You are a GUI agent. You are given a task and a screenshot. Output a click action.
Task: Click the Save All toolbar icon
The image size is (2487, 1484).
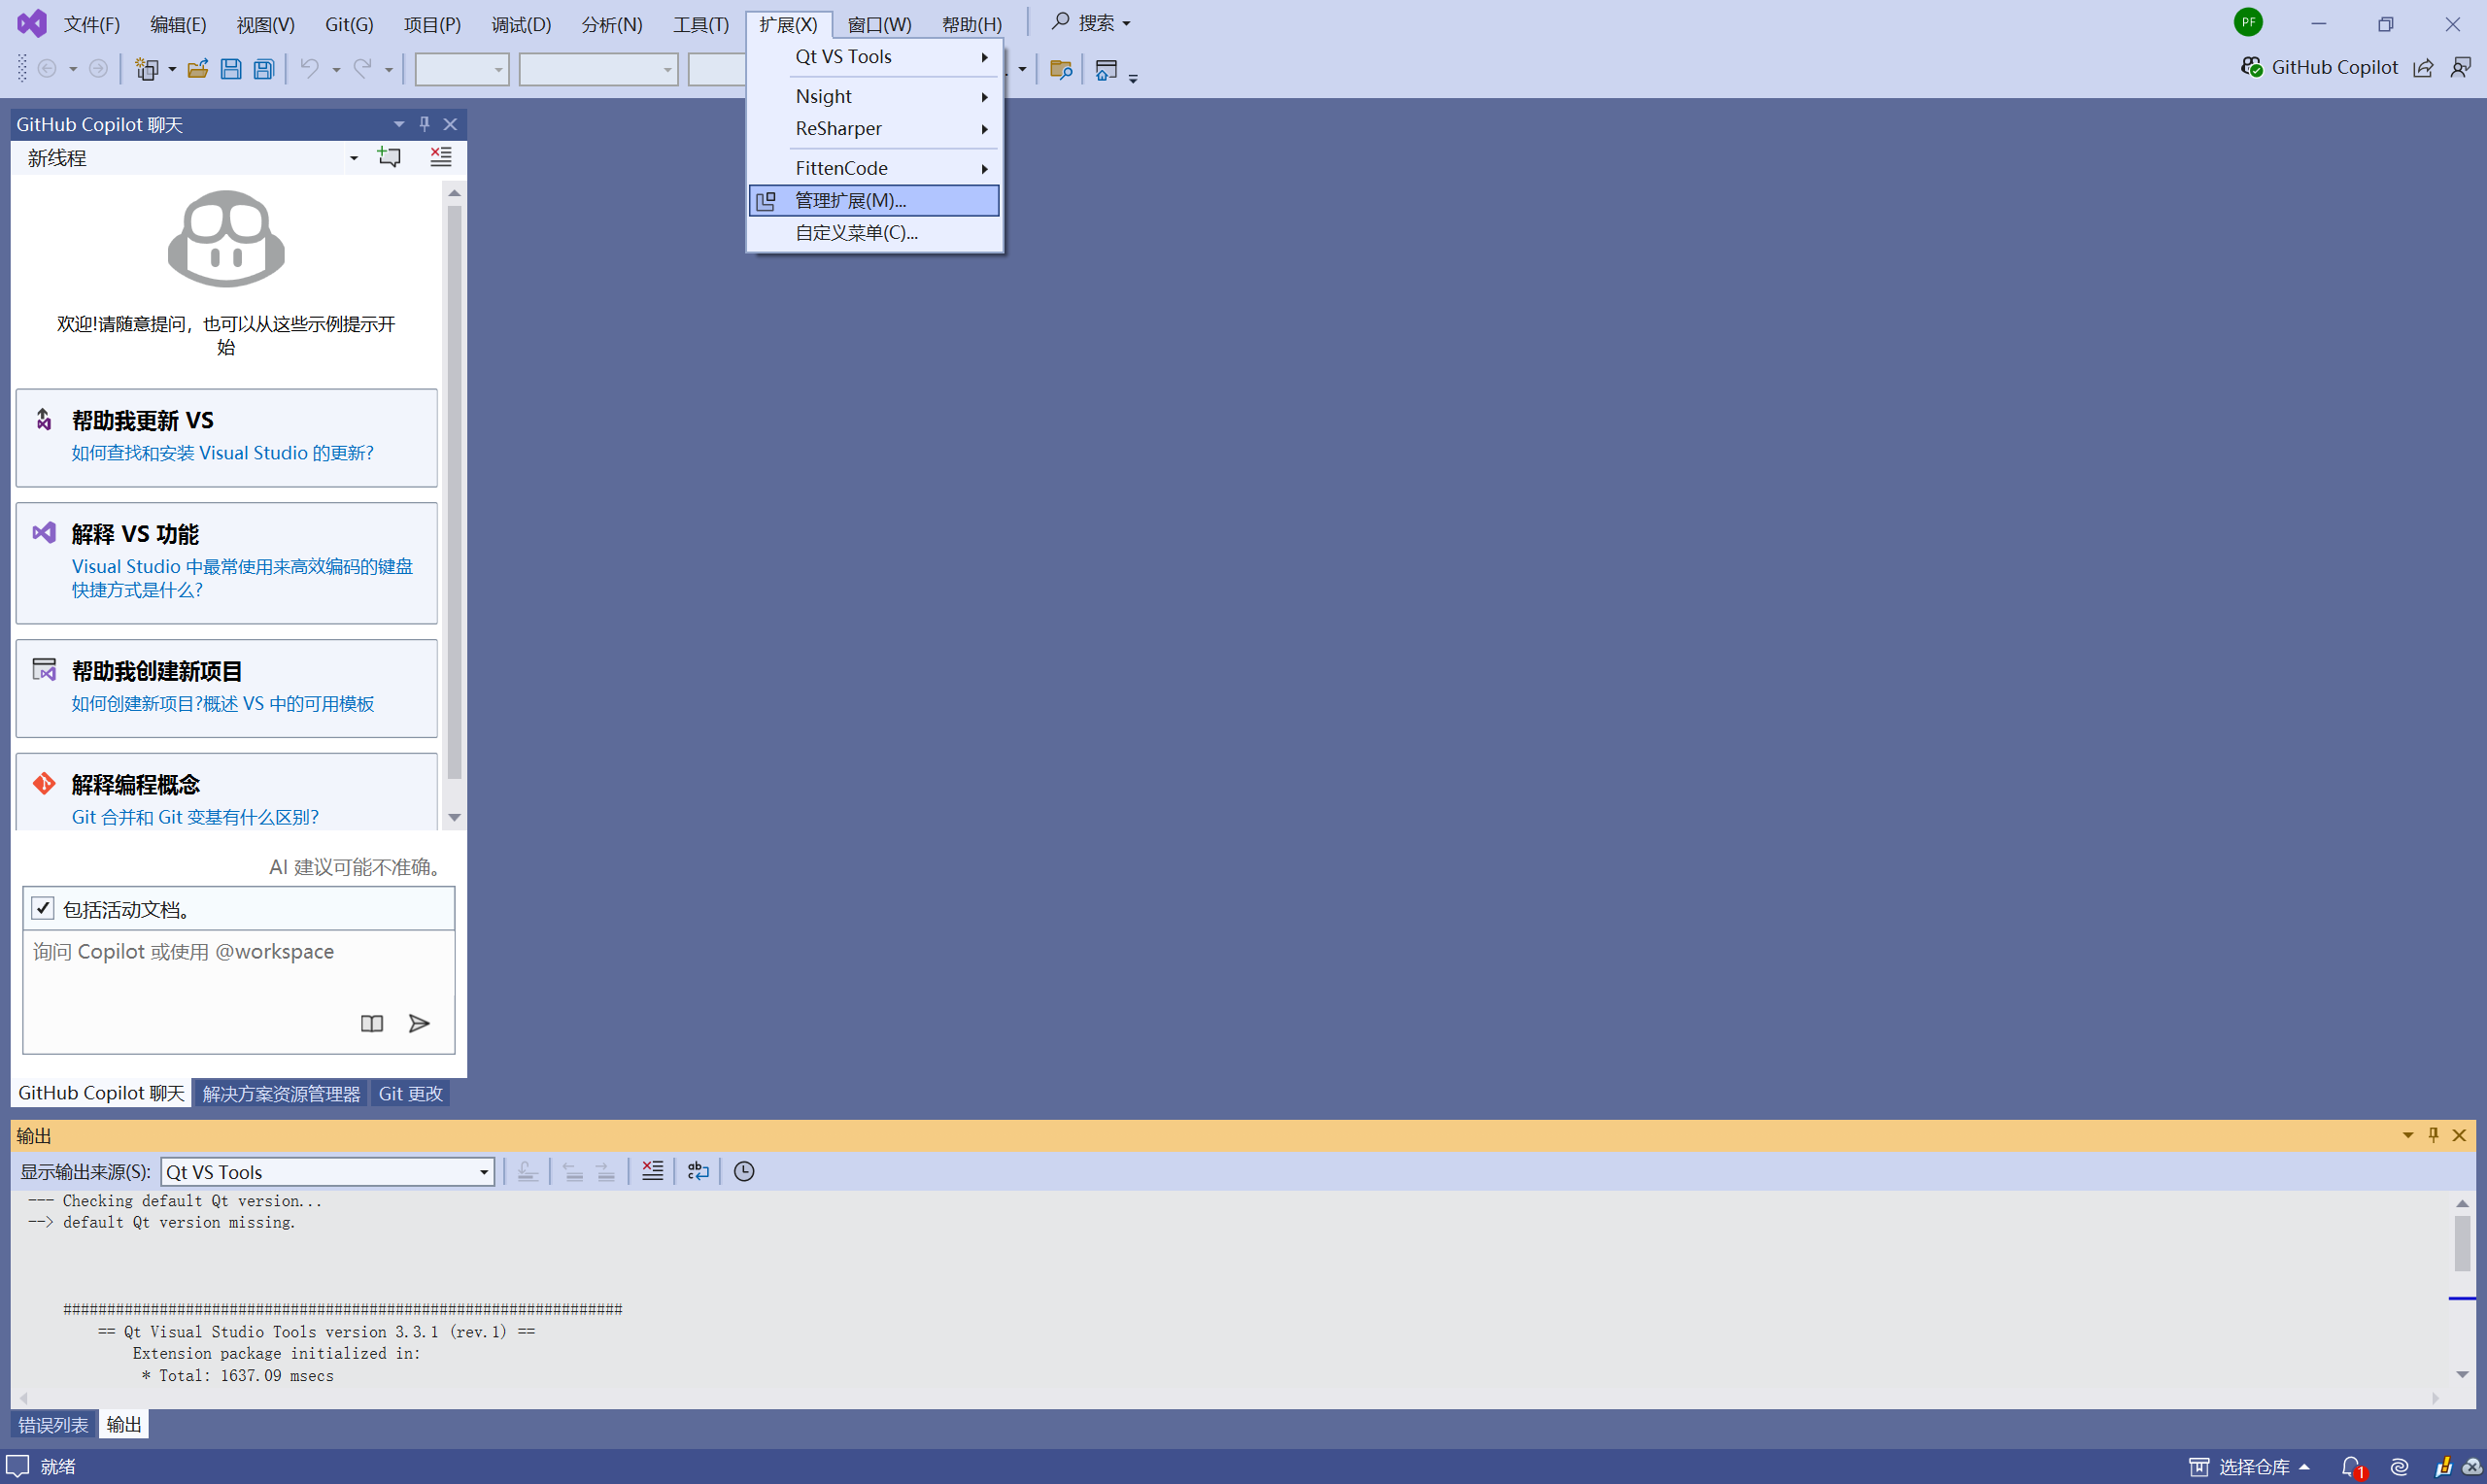(x=264, y=69)
